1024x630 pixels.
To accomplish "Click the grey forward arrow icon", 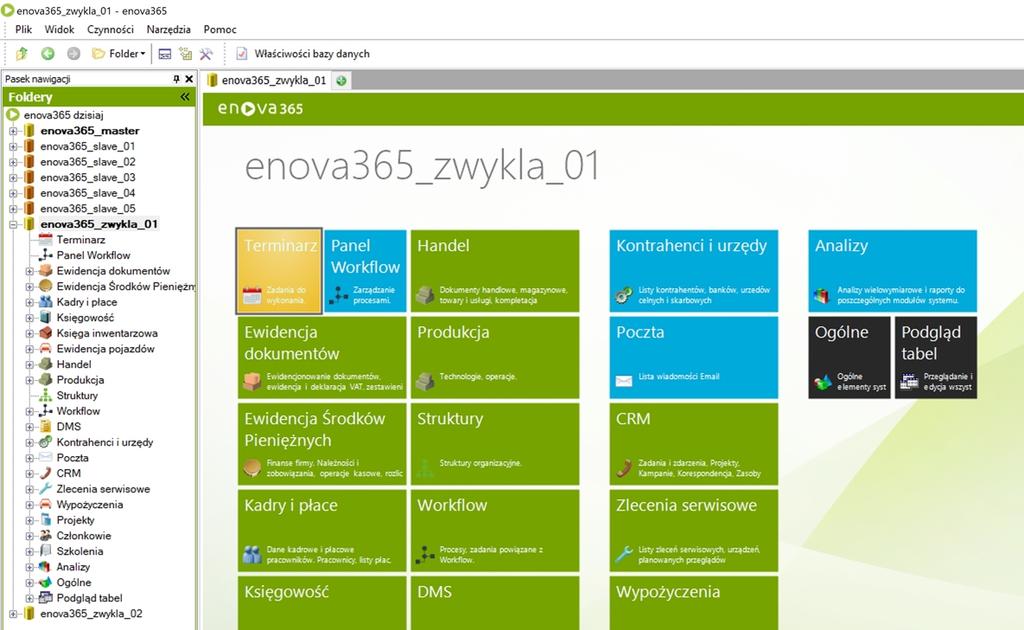I will click(x=73, y=54).
